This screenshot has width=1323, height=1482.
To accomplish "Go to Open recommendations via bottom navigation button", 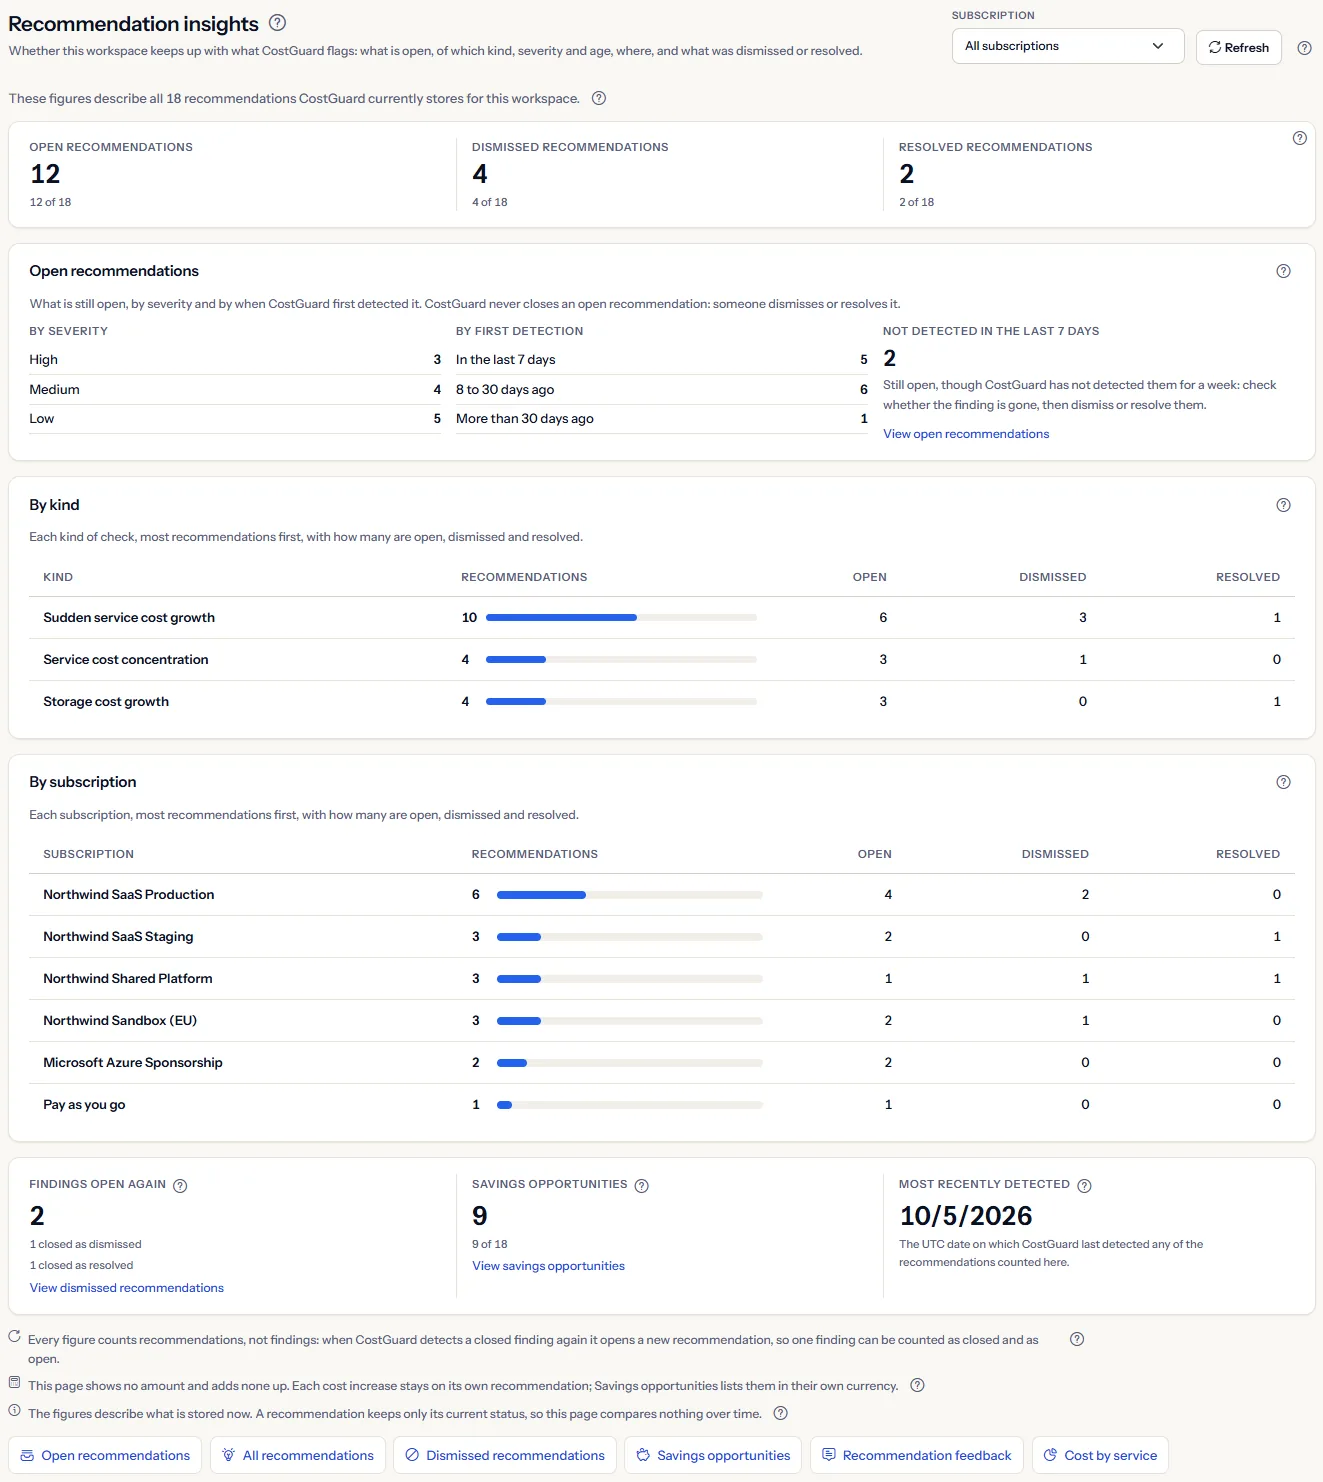I will (x=105, y=1455).
